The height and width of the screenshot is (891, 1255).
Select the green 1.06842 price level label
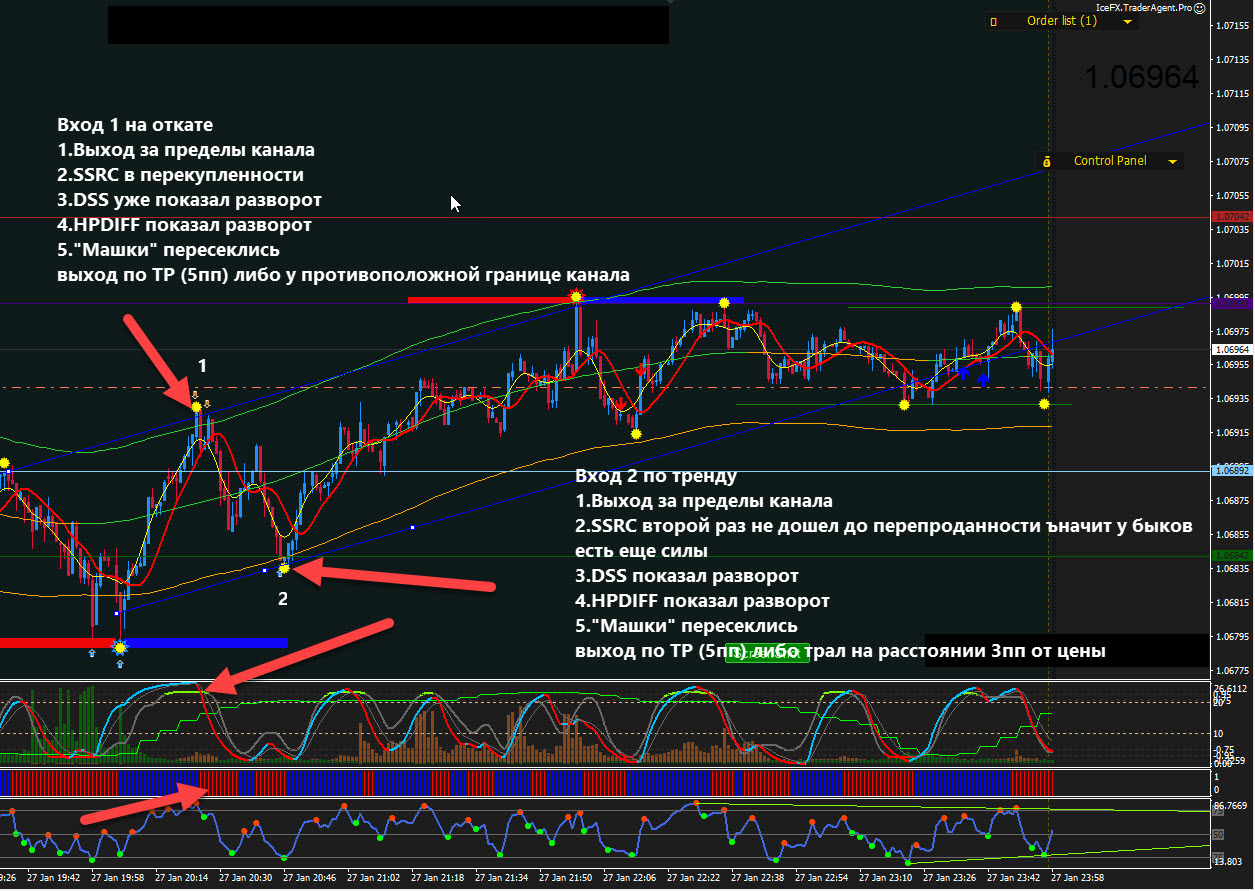(x=1230, y=555)
